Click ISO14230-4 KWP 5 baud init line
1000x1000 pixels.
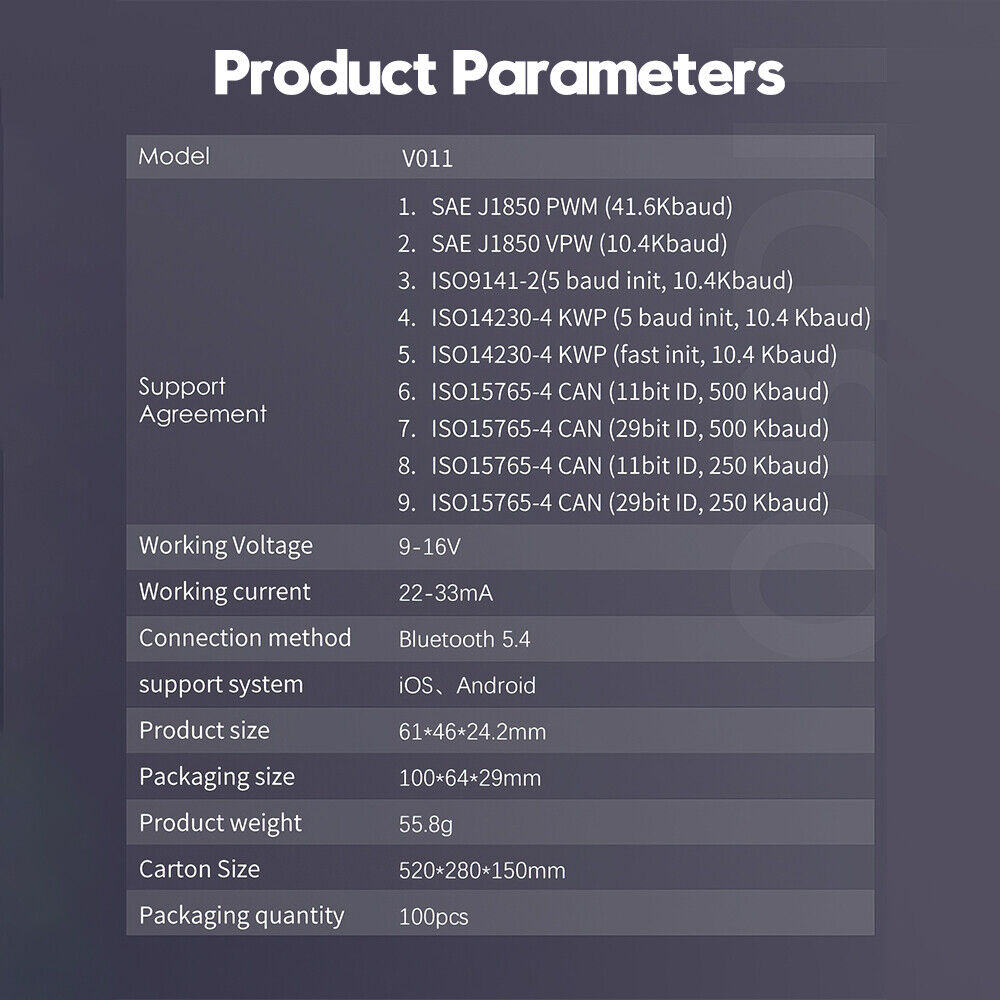point(635,318)
